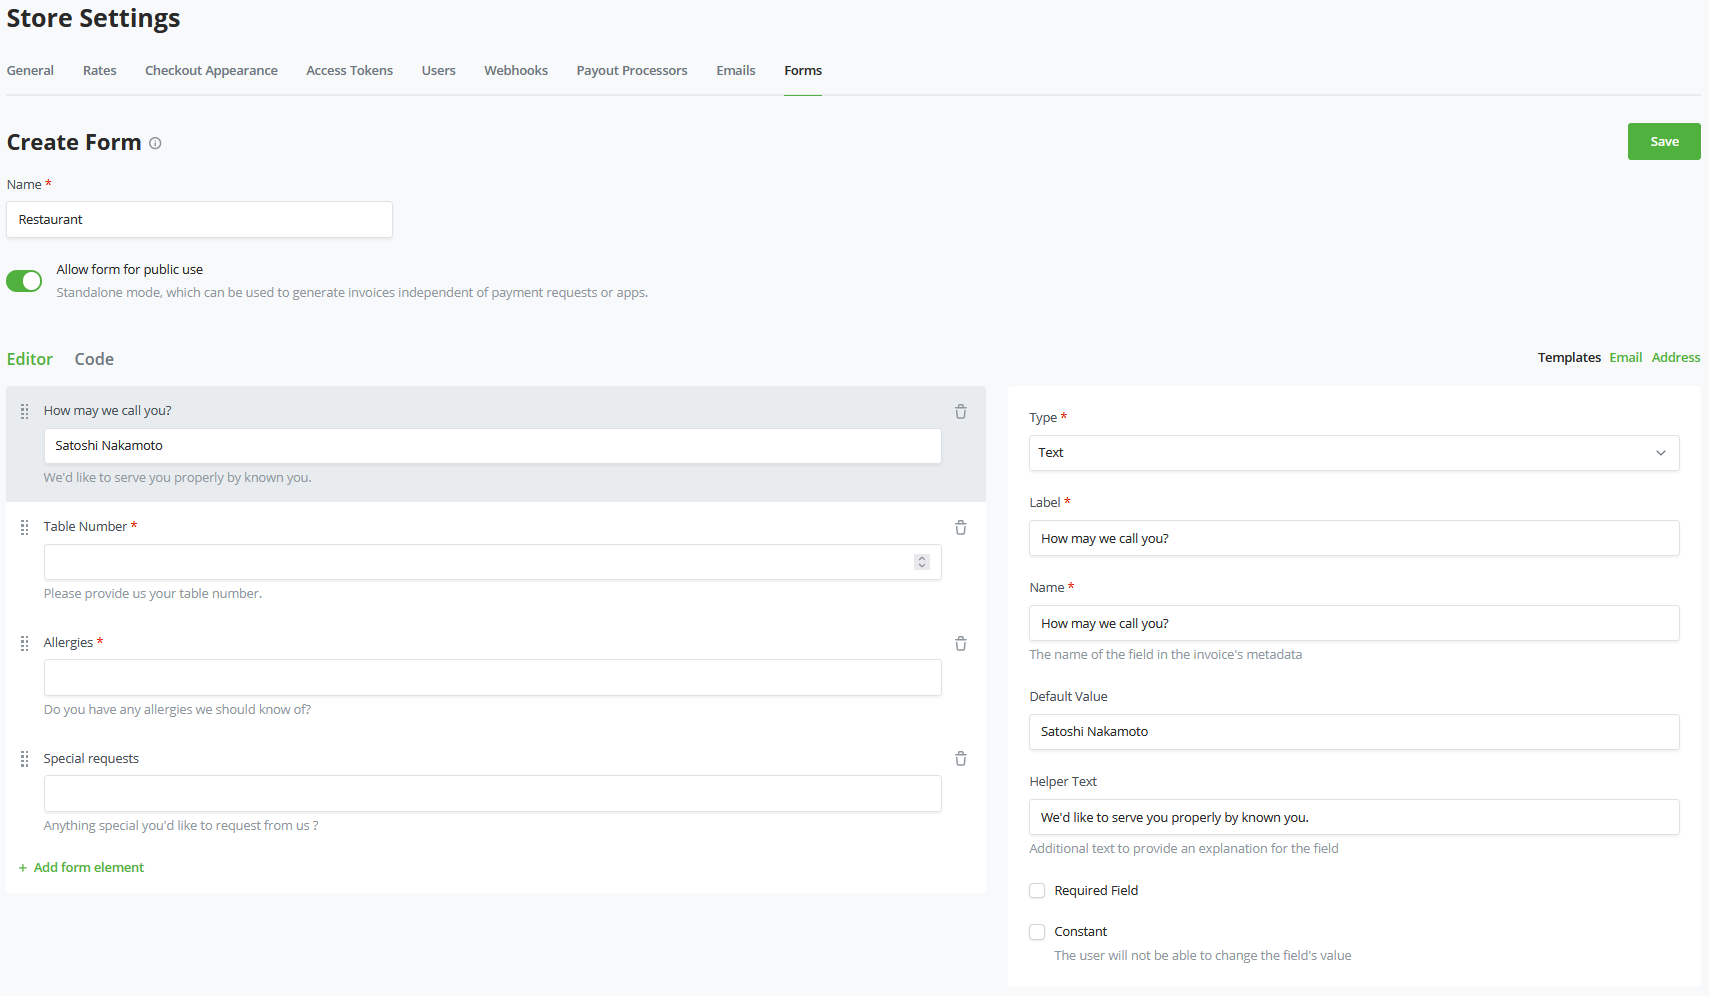Image resolution: width=1709 pixels, height=996 pixels.
Task: Click drag handle of Table Number field
Action: [x=24, y=527]
